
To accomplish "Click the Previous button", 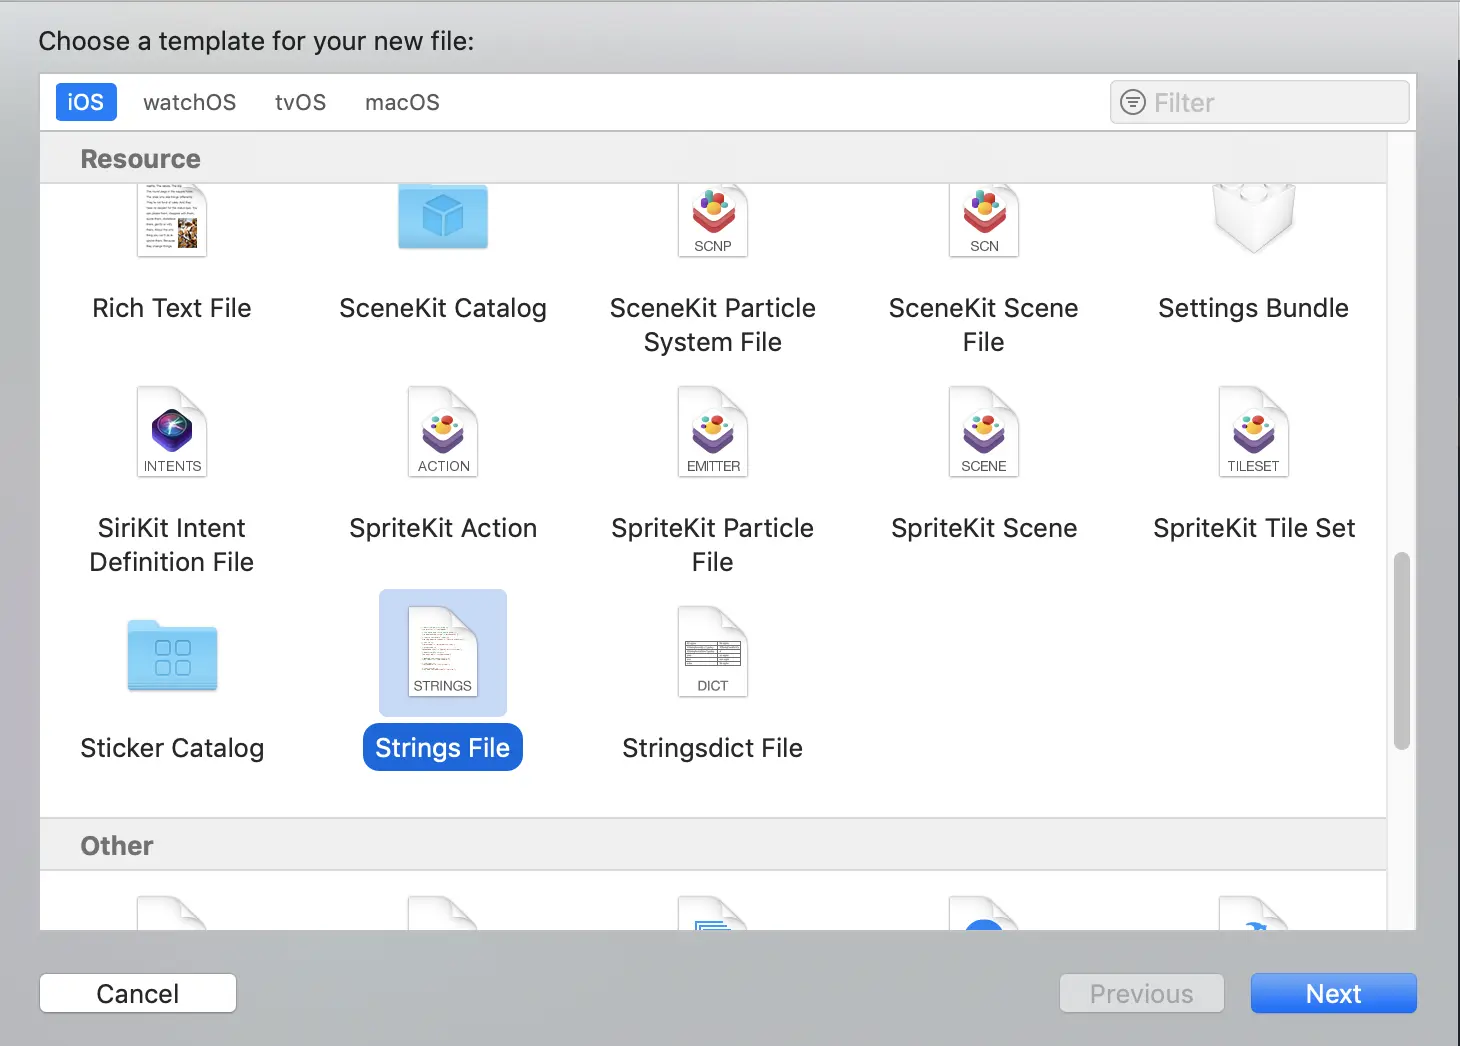I will click(1142, 993).
